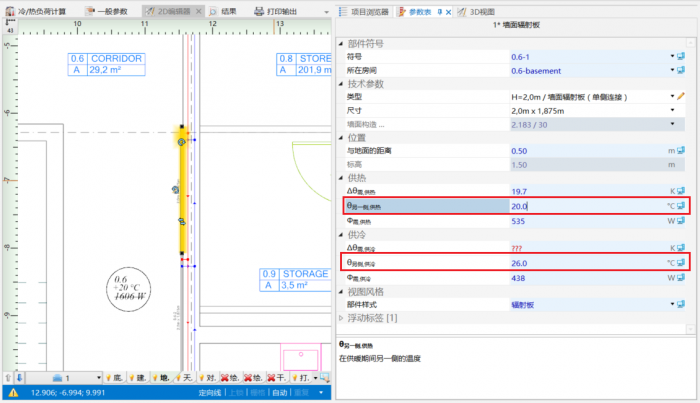Pin the 参数表 panel with the pin icon

click(x=437, y=11)
